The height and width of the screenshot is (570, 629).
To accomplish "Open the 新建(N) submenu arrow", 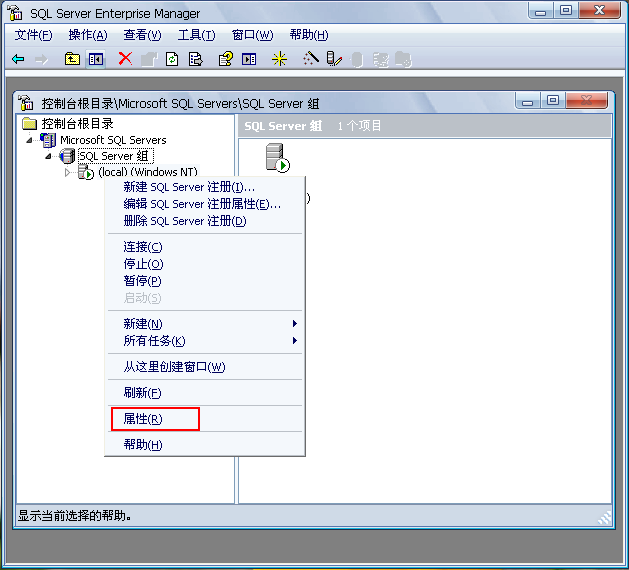I will tap(295, 323).
